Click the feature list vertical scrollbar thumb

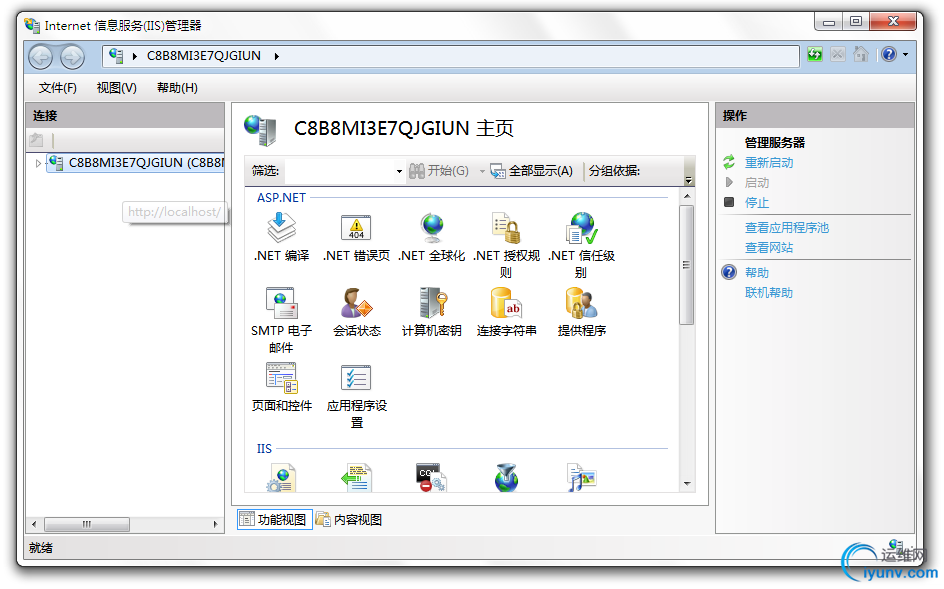tap(686, 265)
